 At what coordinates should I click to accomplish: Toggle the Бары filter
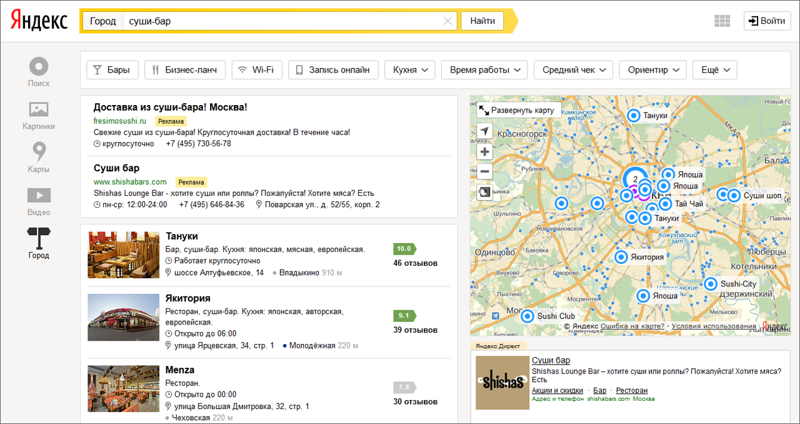coord(112,70)
